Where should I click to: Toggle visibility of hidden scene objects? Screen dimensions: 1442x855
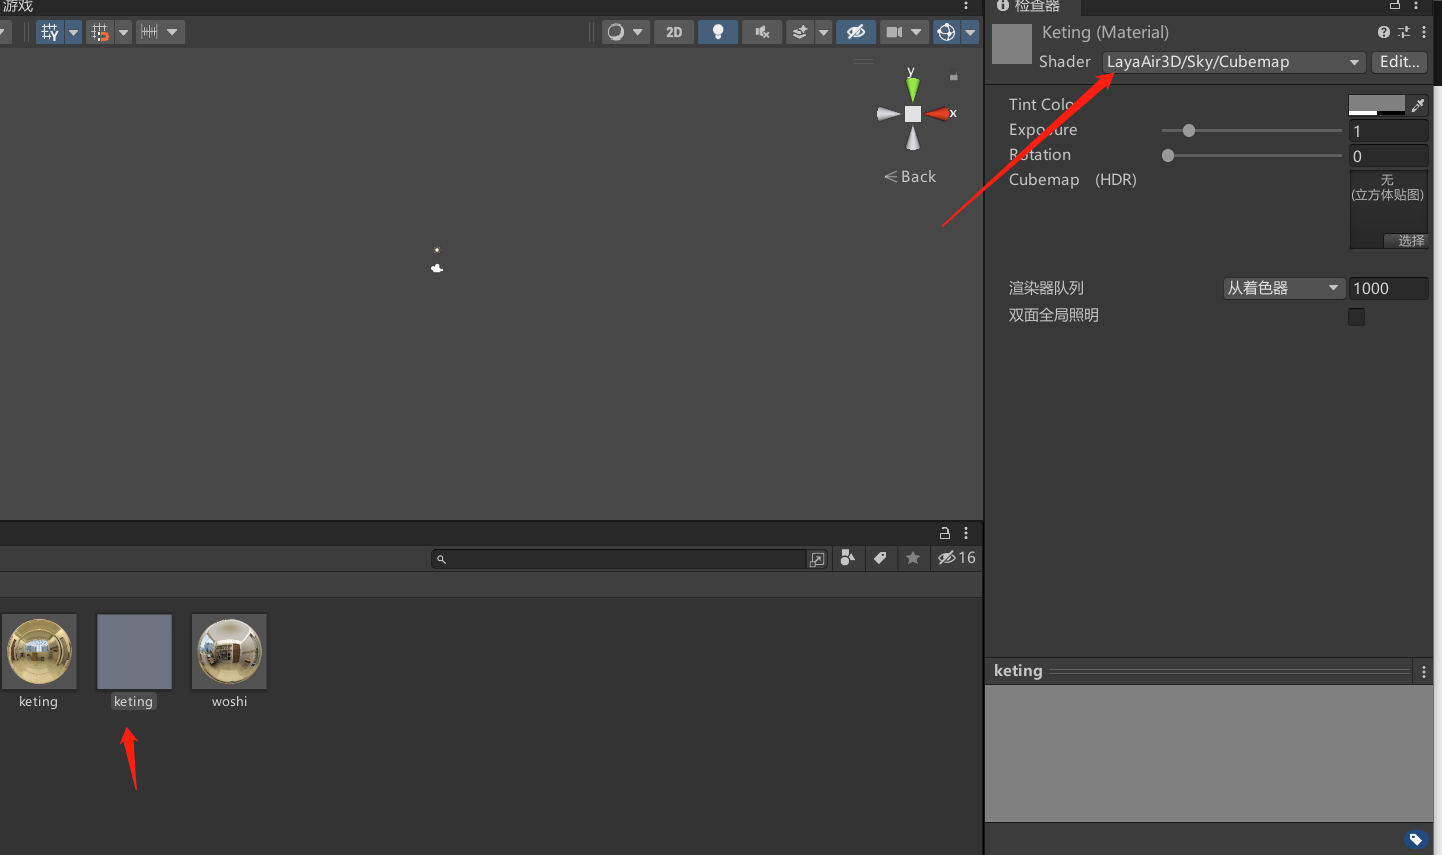click(x=855, y=31)
